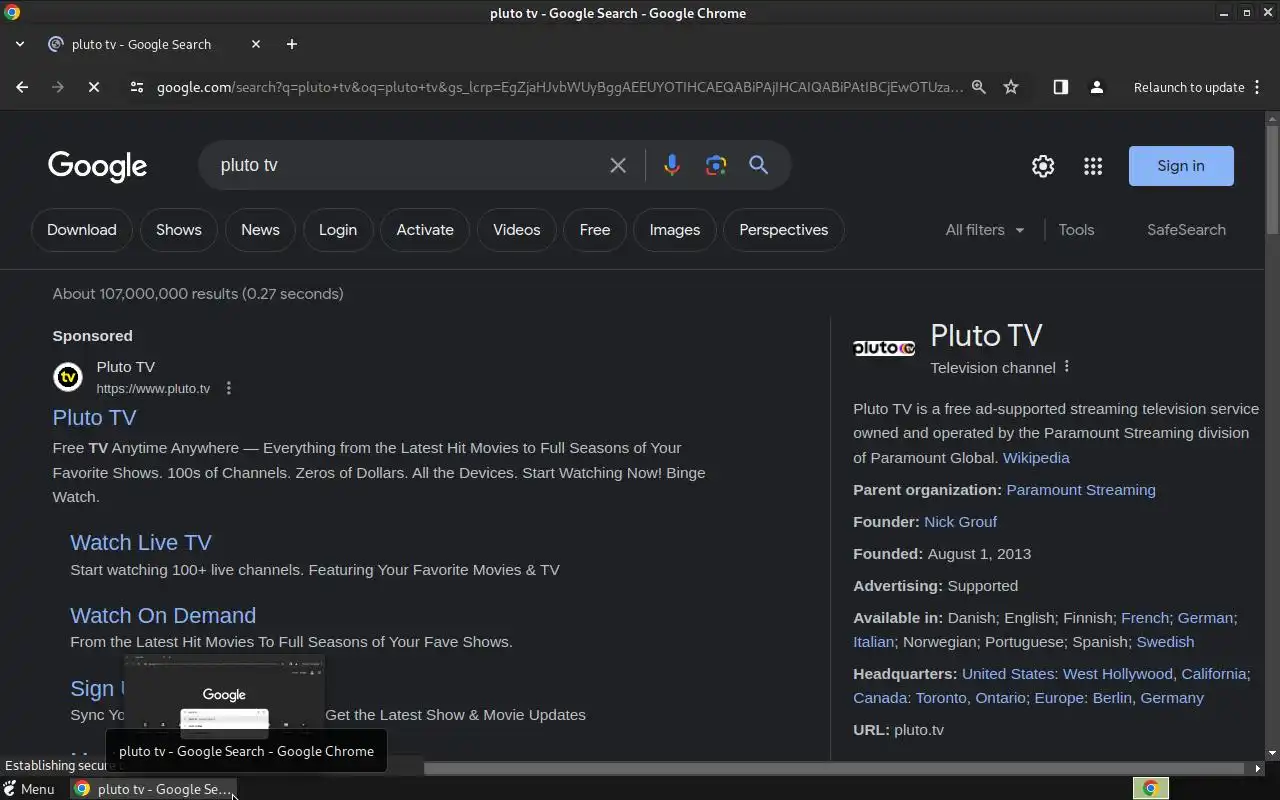Click the Pluto TV logo in knowledge panel
The image size is (1280, 800).
pyautogui.click(x=884, y=348)
